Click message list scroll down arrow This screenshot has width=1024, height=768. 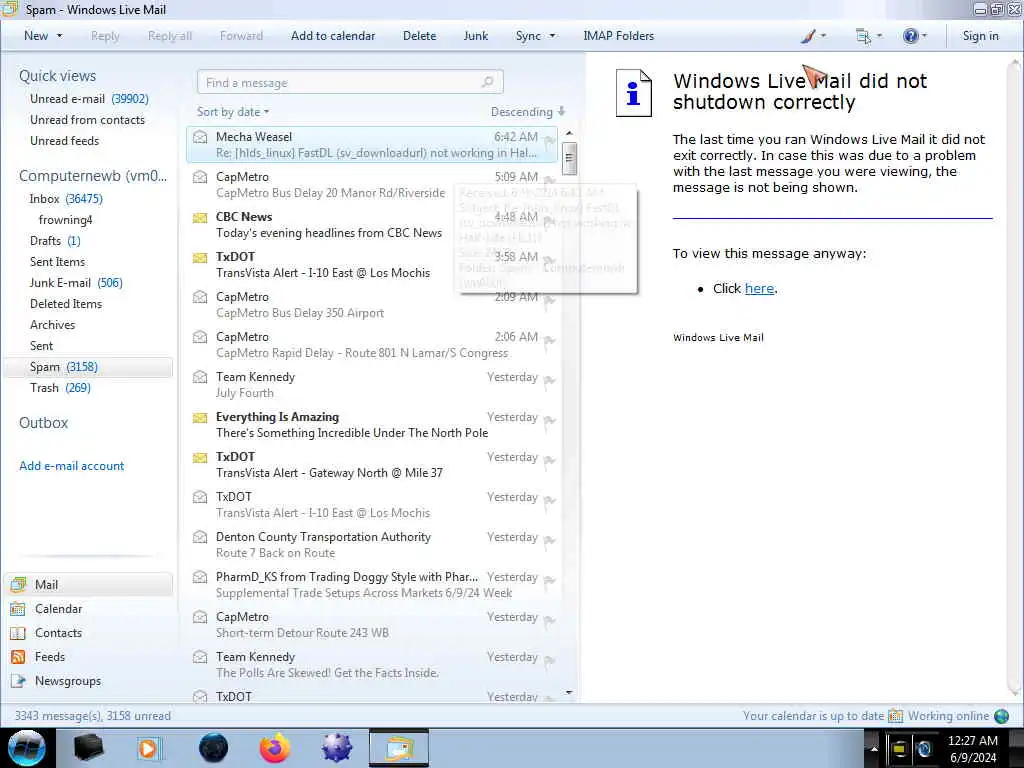(x=569, y=692)
